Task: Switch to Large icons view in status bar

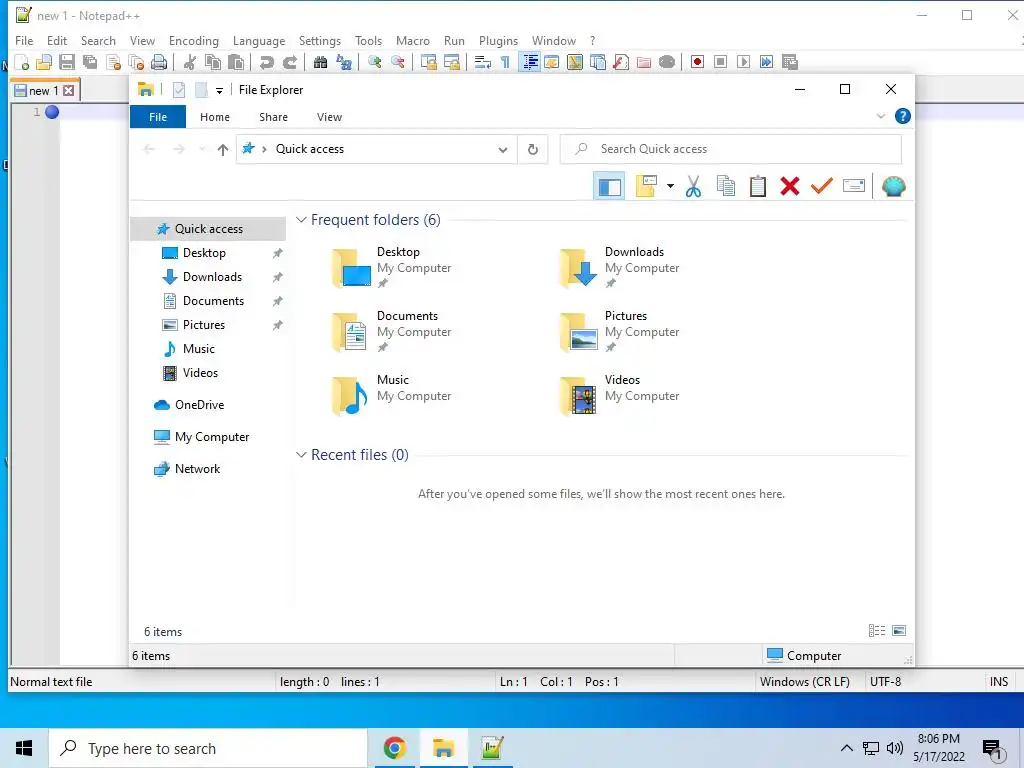Action: pos(899,631)
